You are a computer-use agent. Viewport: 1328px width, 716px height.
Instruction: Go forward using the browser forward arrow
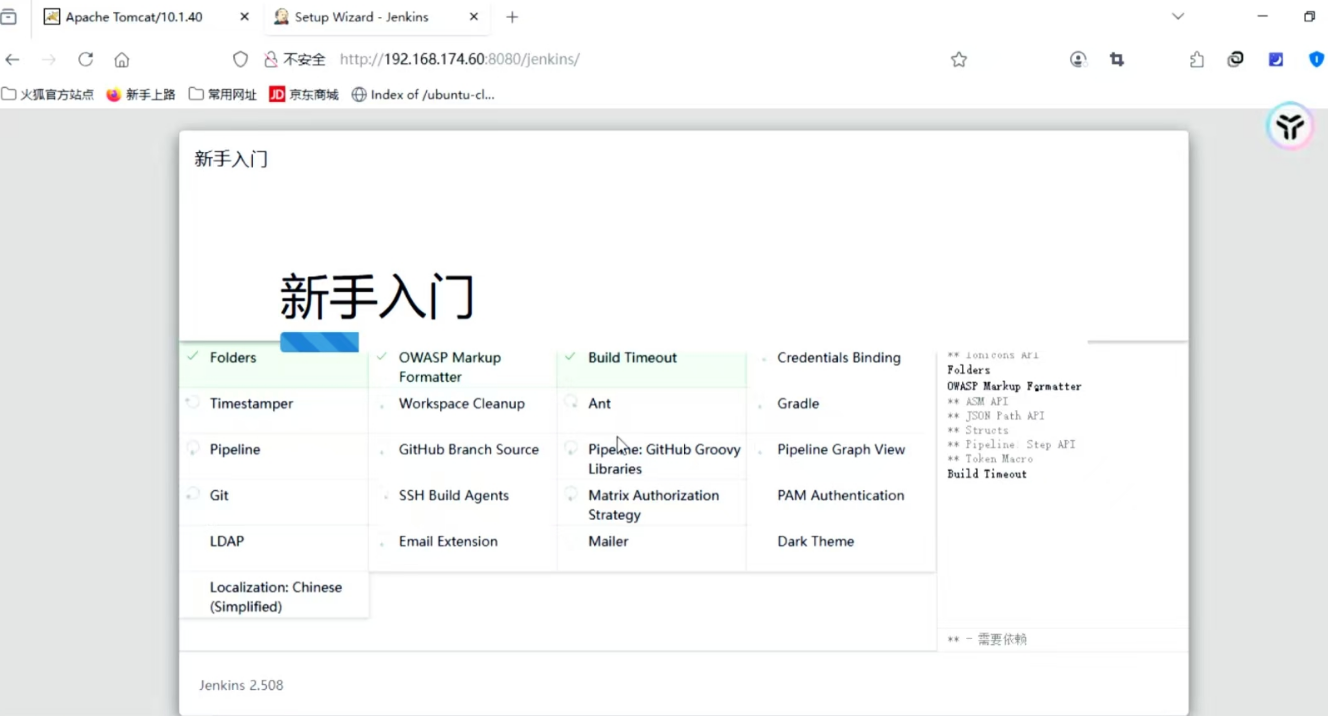click(49, 60)
